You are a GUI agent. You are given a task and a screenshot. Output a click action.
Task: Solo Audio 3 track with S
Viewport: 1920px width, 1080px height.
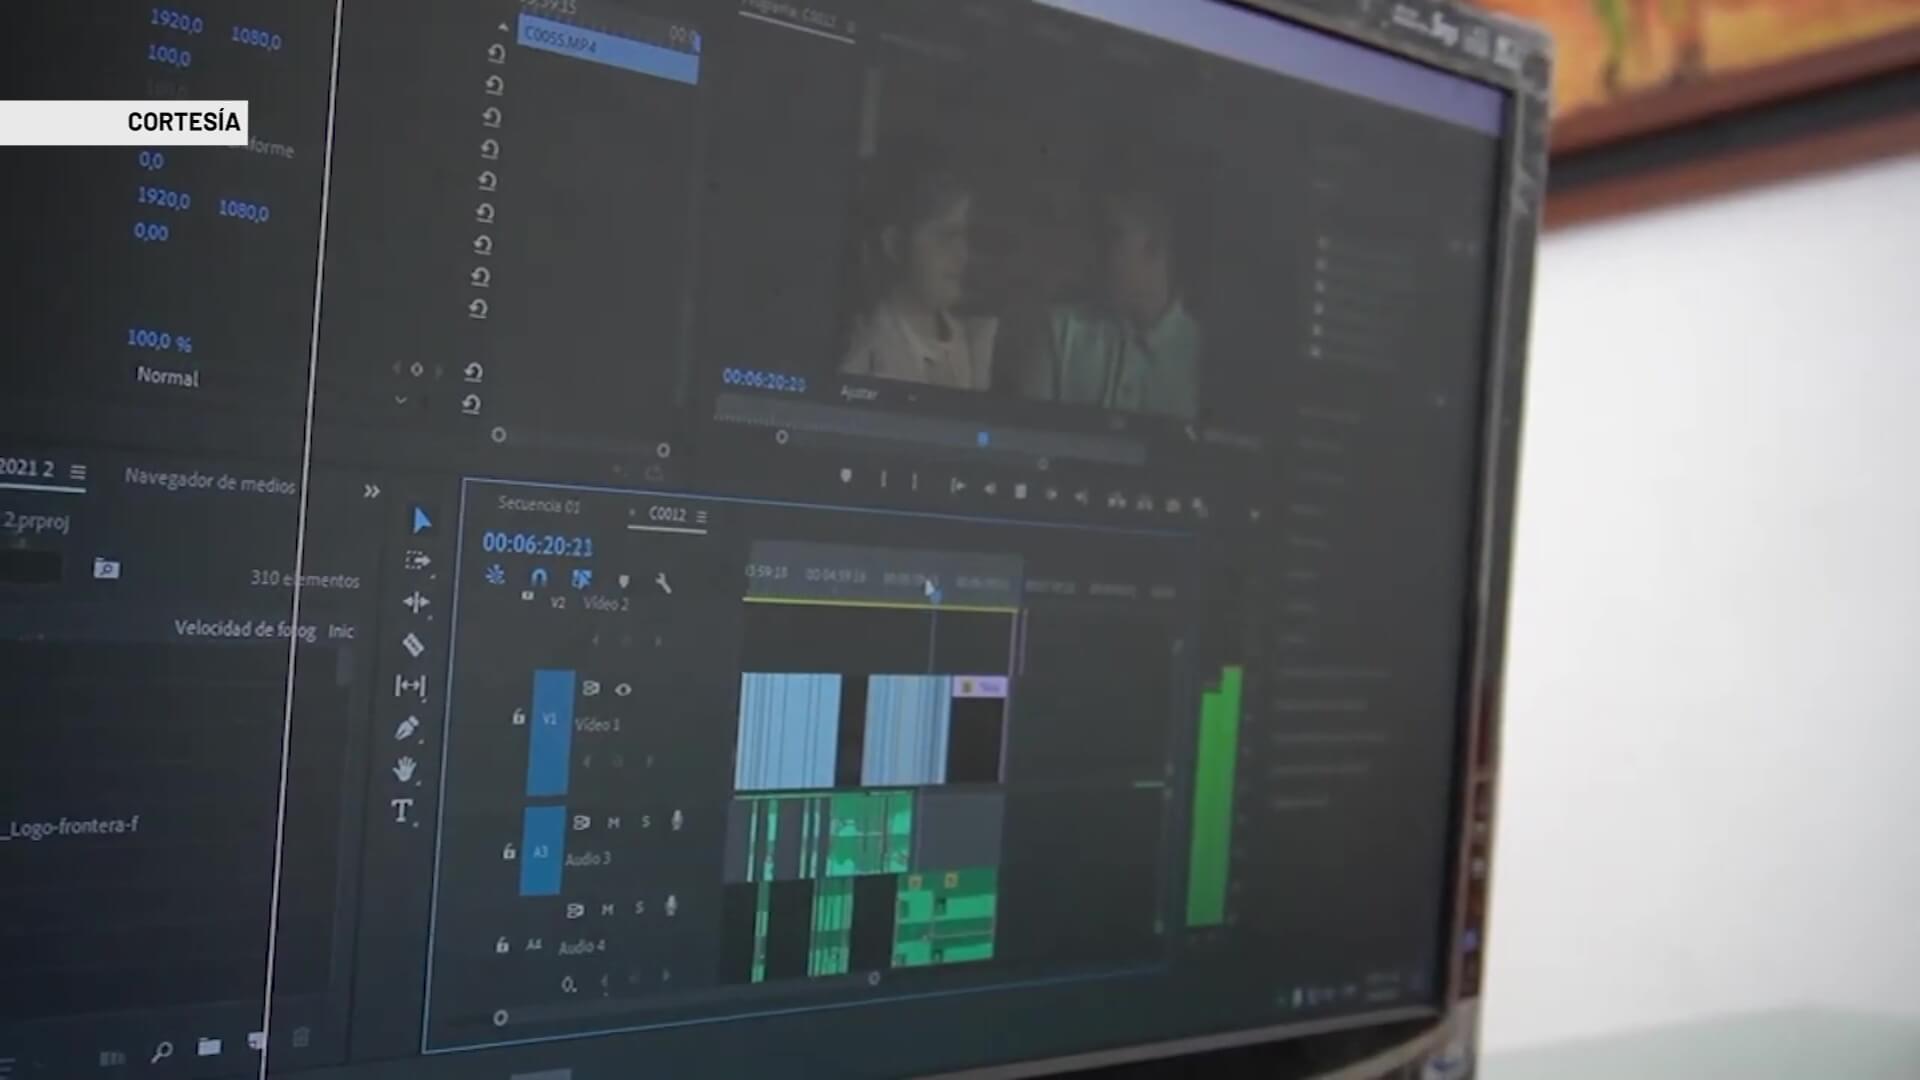click(645, 821)
